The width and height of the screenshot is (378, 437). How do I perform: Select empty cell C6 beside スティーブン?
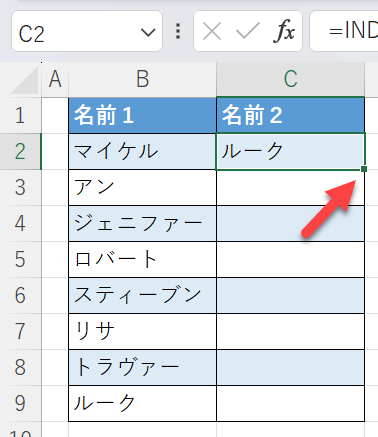tap(290, 296)
